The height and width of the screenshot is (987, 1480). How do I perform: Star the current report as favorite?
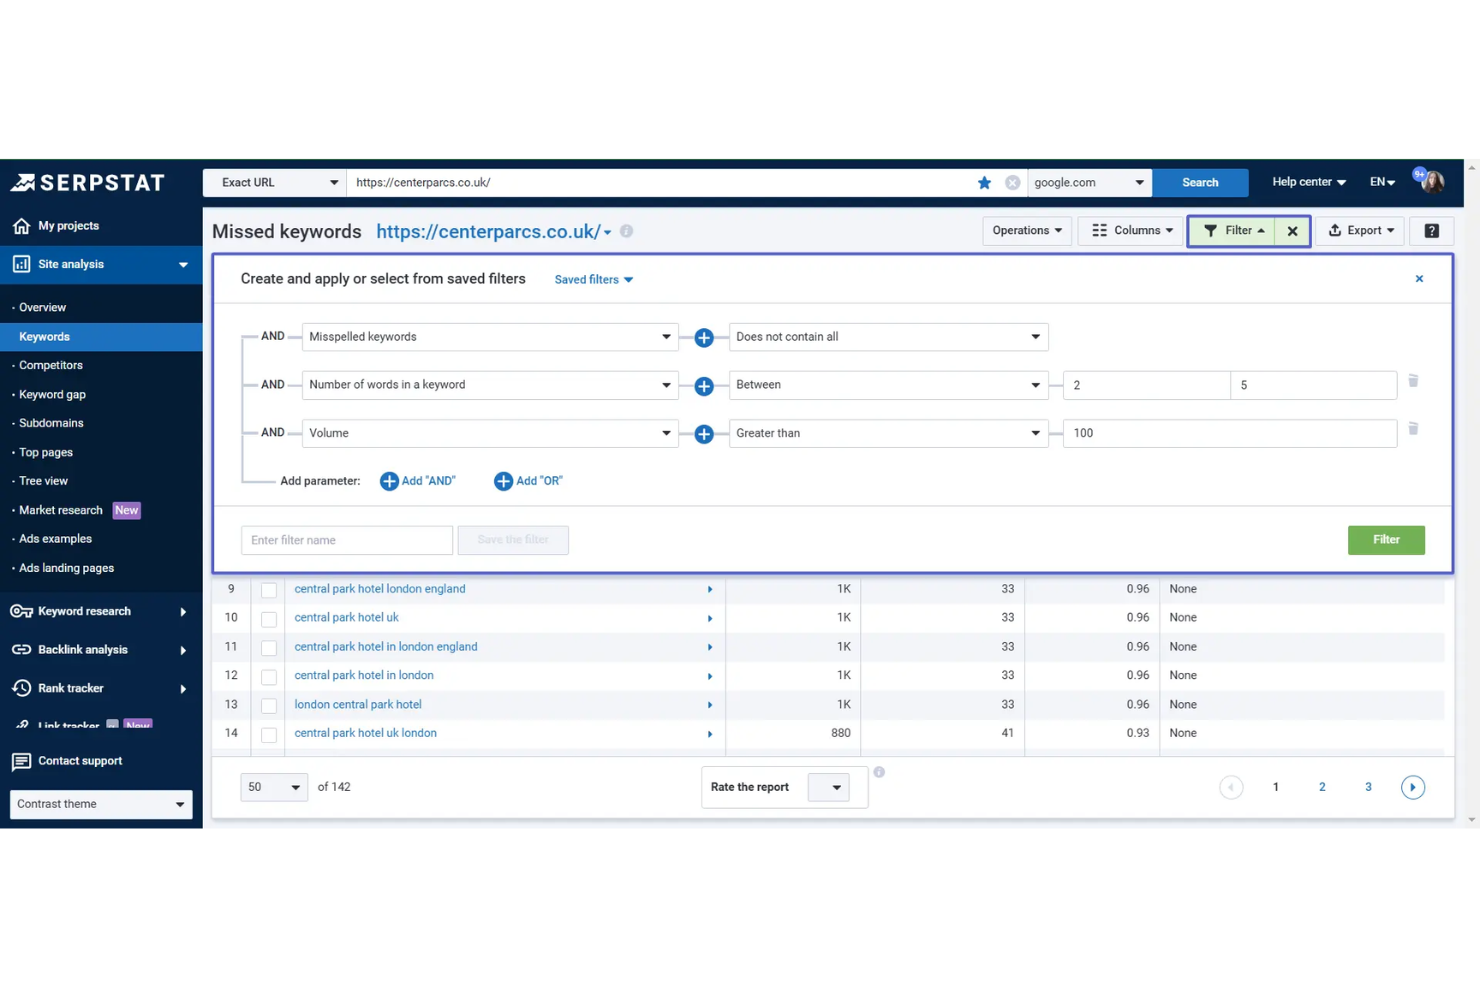(x=984, y=182)
